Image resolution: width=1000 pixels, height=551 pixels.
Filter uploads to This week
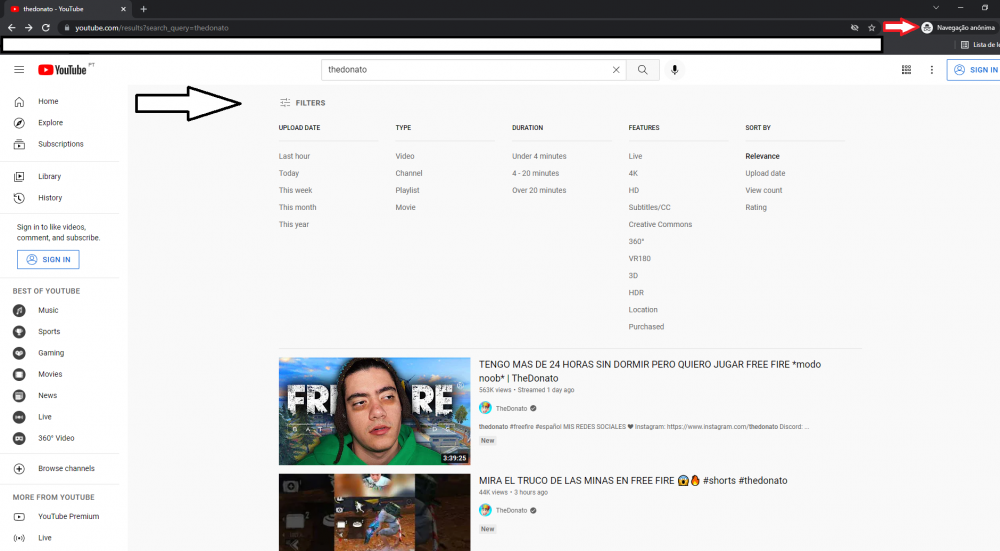pos(295,190)
